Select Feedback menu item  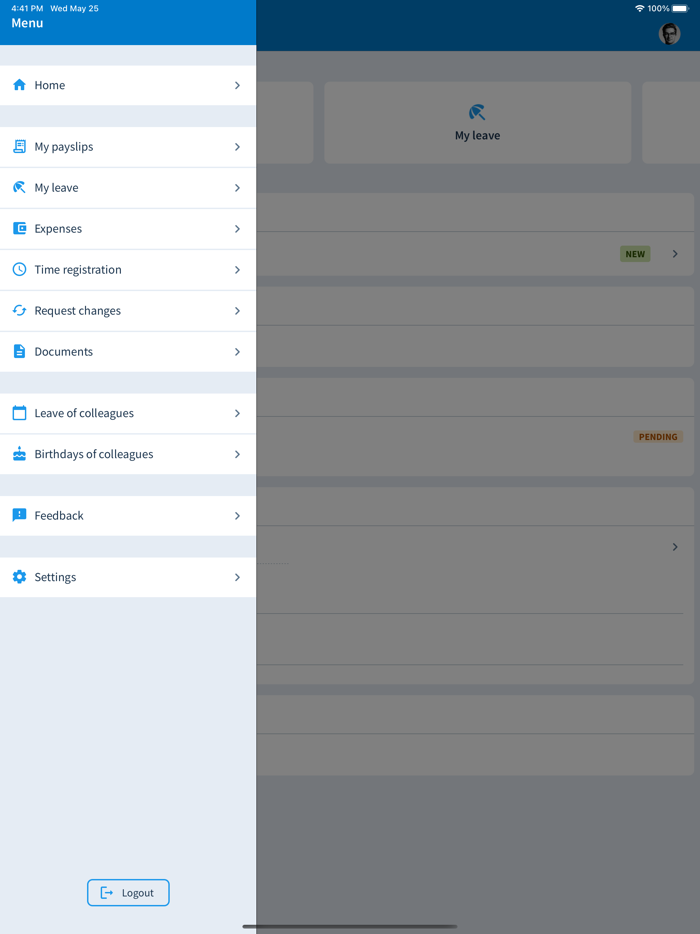tap(128, 515)
